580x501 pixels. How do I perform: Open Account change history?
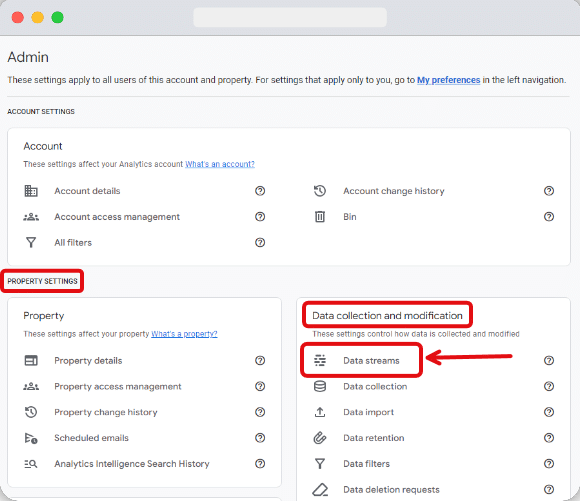(x=394, y=191)
